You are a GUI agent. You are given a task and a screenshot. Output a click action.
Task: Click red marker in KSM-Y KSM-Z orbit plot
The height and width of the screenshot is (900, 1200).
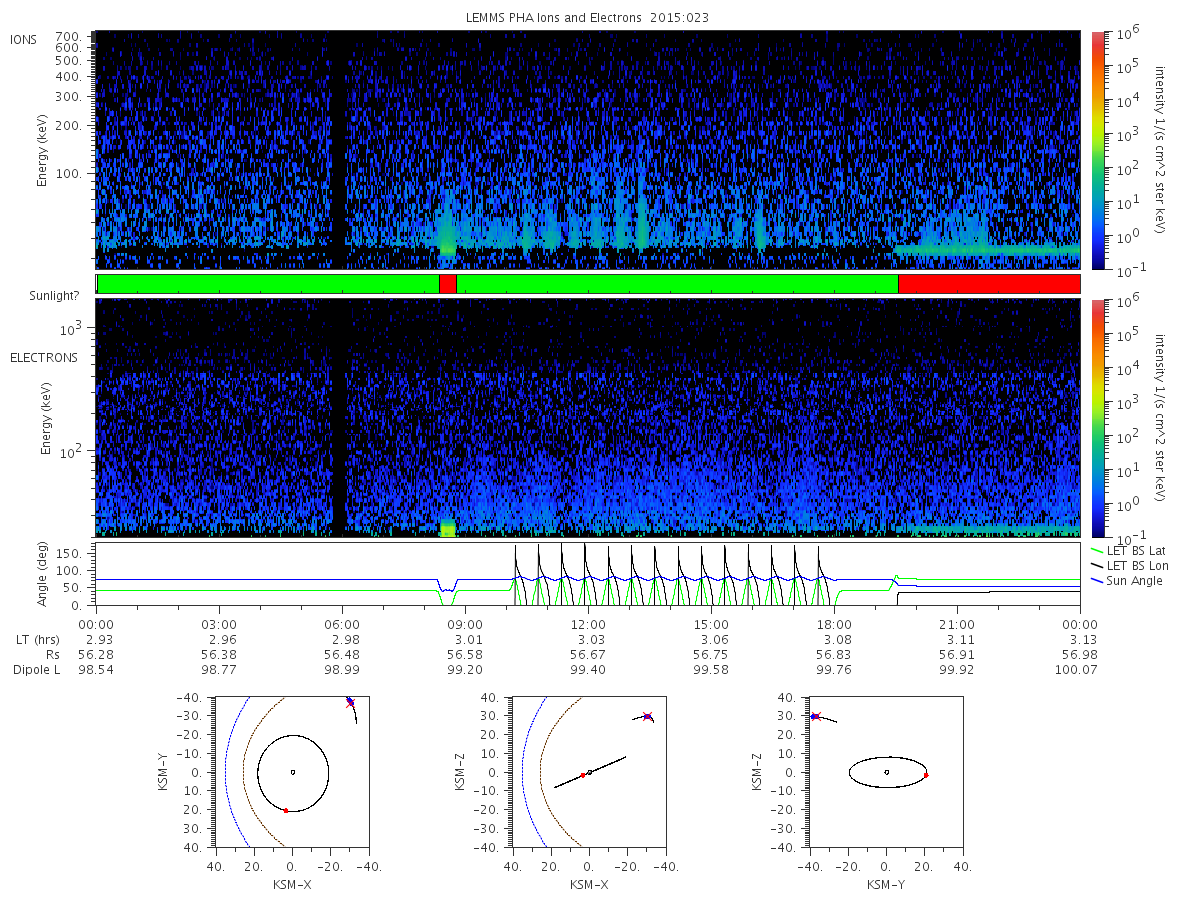point(926,775)
